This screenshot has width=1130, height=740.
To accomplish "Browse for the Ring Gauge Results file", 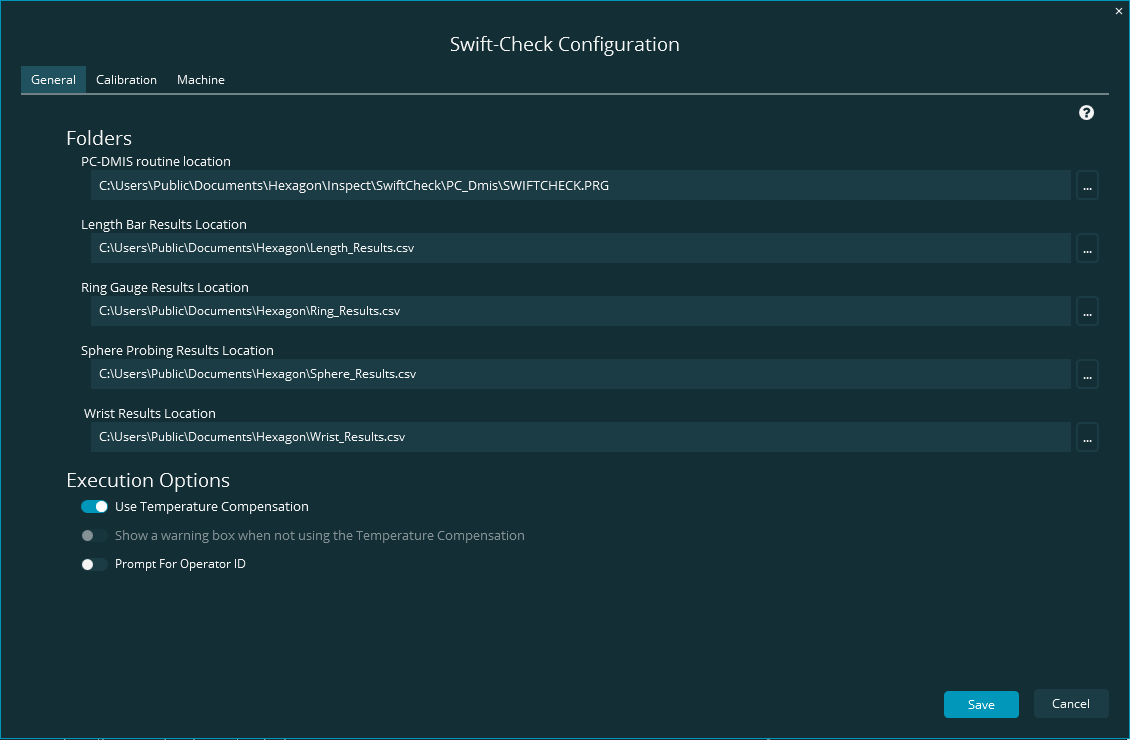I will [1087, 311].
